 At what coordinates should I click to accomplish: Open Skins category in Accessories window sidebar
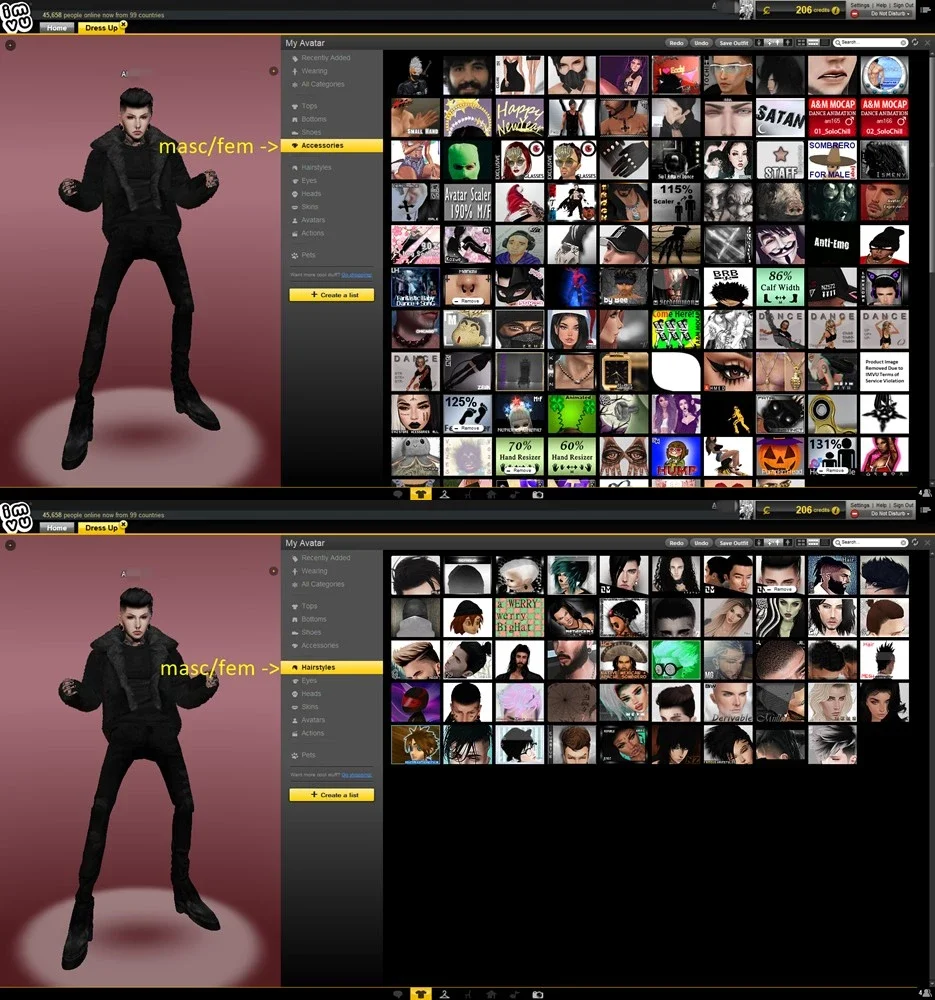pos(310,207)
